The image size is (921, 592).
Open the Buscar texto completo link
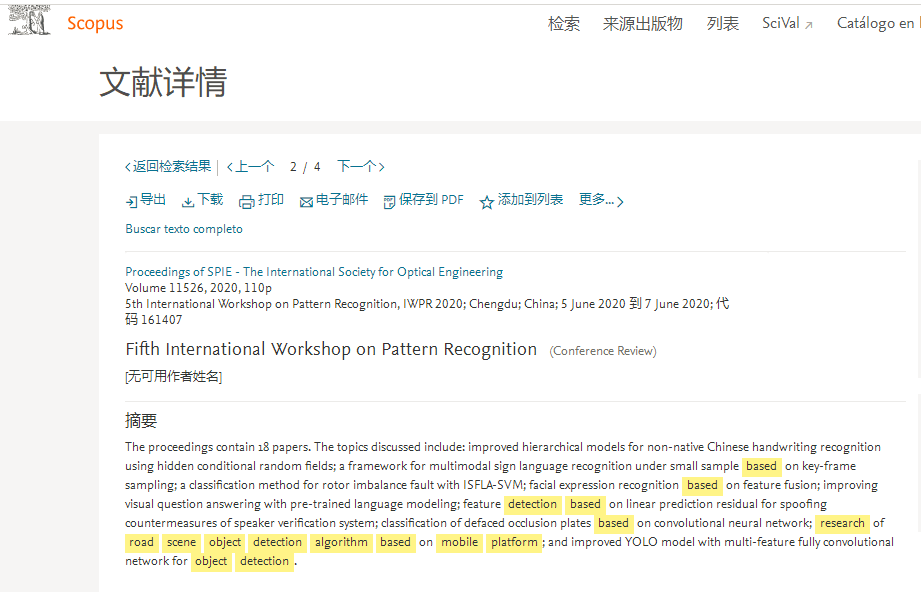(184, 229)
